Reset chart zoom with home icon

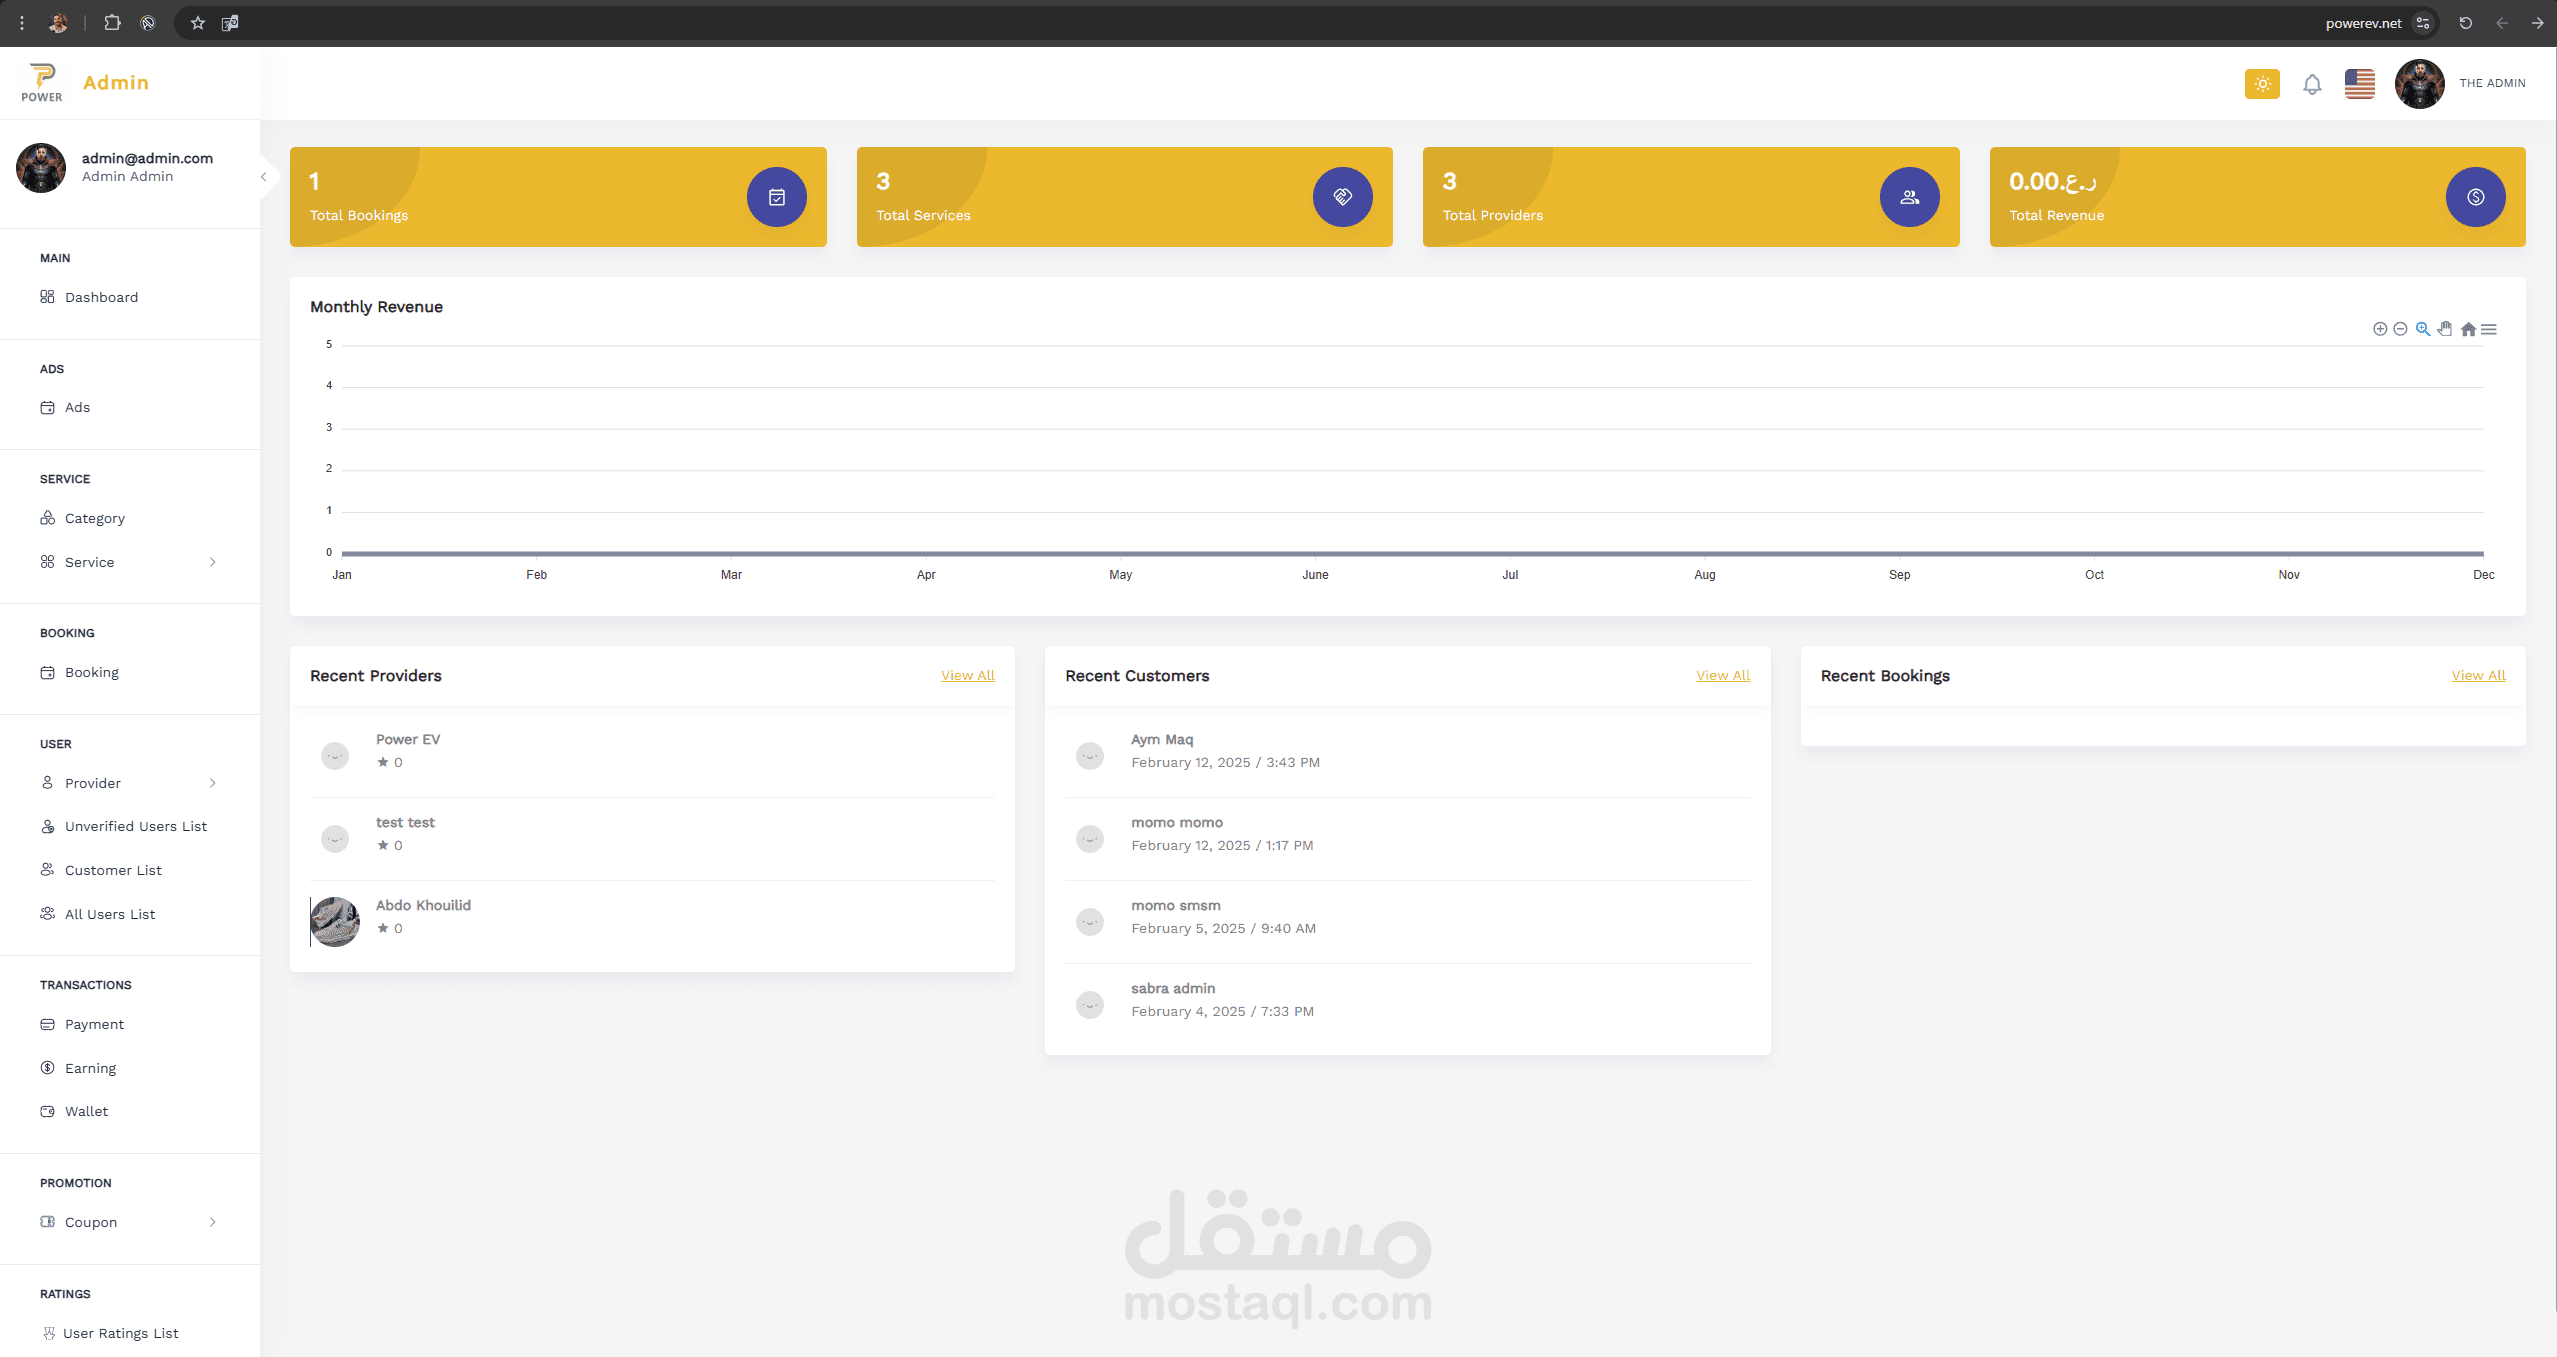(x=2468, y=329)
